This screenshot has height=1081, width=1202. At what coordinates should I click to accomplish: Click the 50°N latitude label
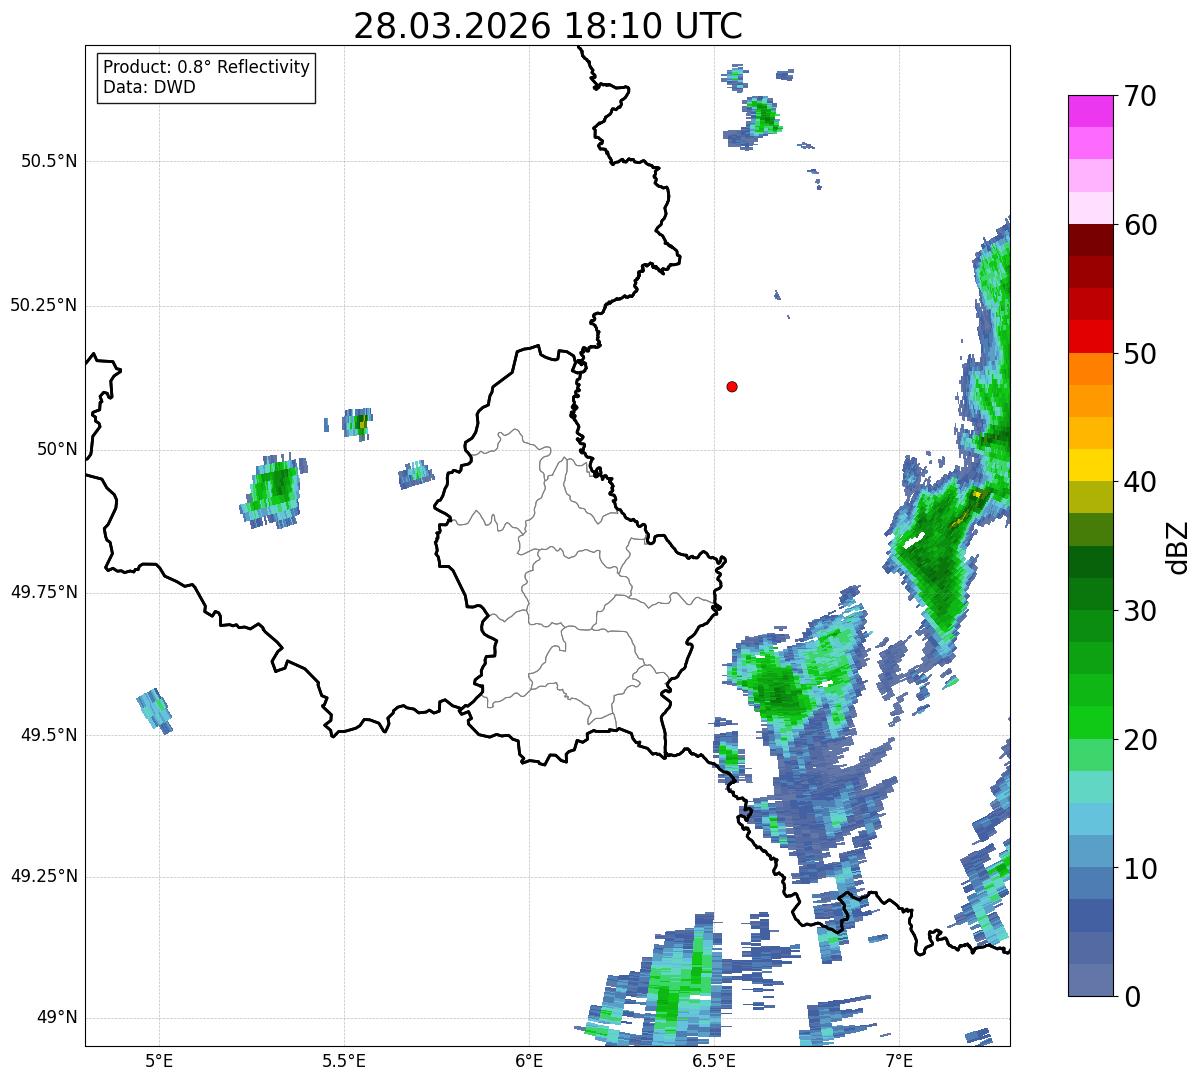click(57, 449)
